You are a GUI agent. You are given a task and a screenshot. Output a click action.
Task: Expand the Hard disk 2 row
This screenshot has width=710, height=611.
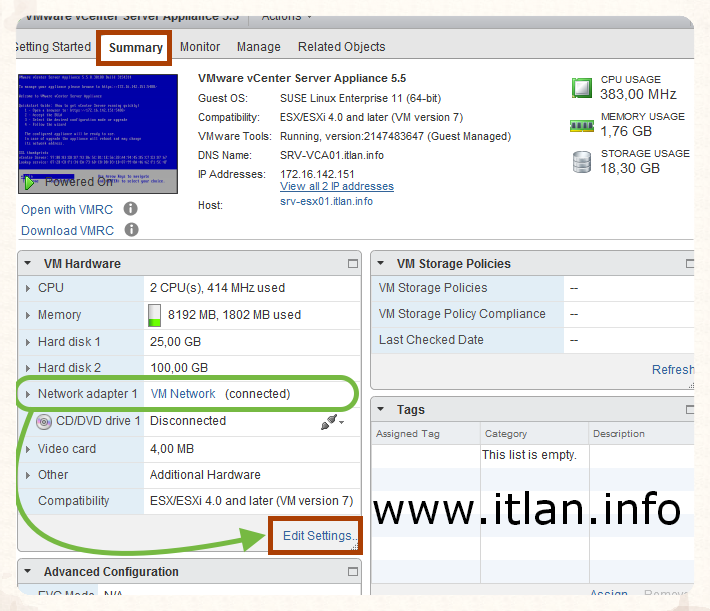click(x=28, y=368)
